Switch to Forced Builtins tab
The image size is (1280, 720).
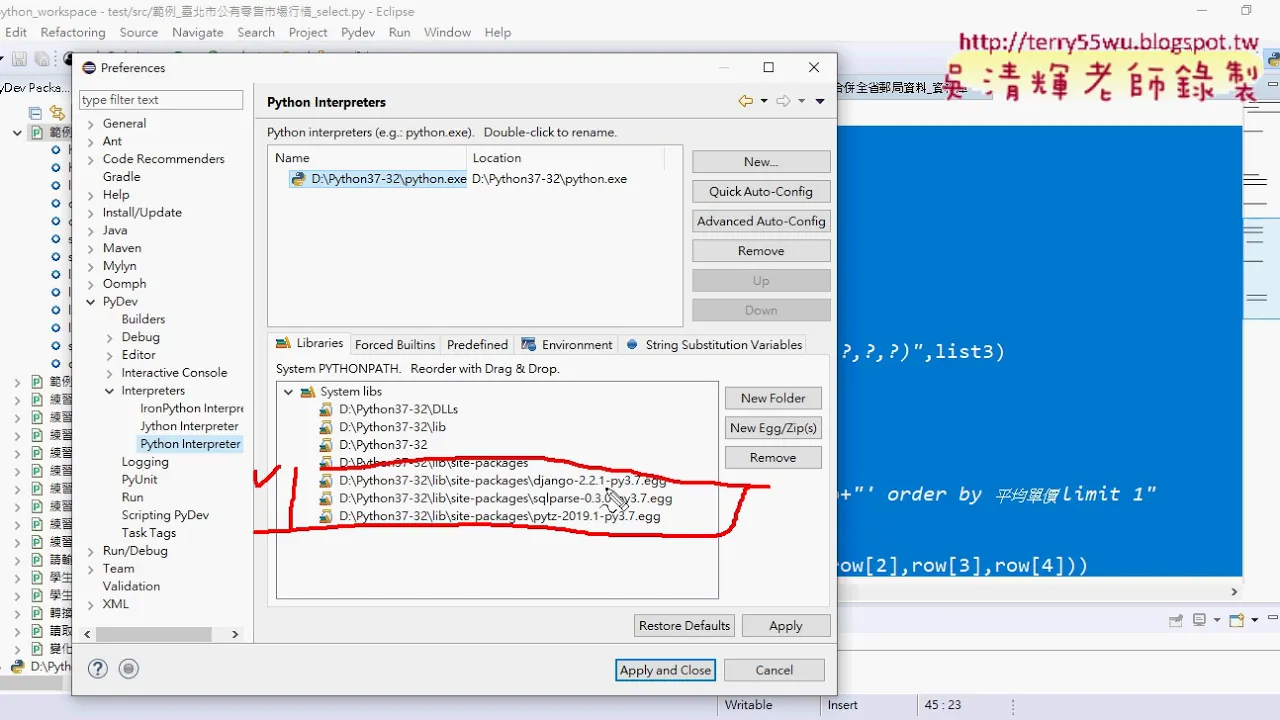point(395,345)
